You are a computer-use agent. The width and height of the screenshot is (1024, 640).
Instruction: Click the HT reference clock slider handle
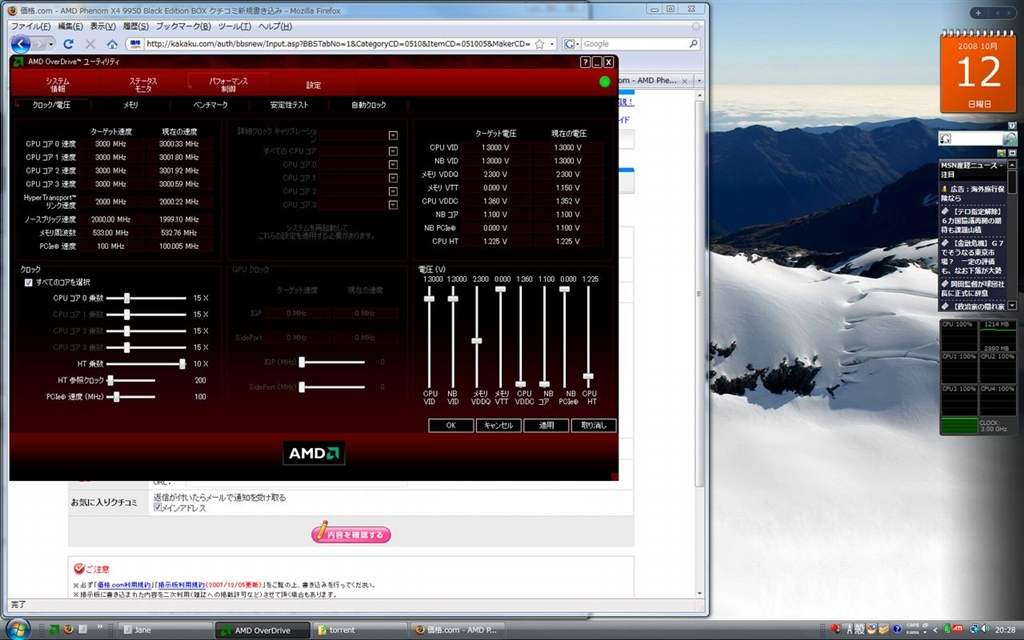[110, 380]
